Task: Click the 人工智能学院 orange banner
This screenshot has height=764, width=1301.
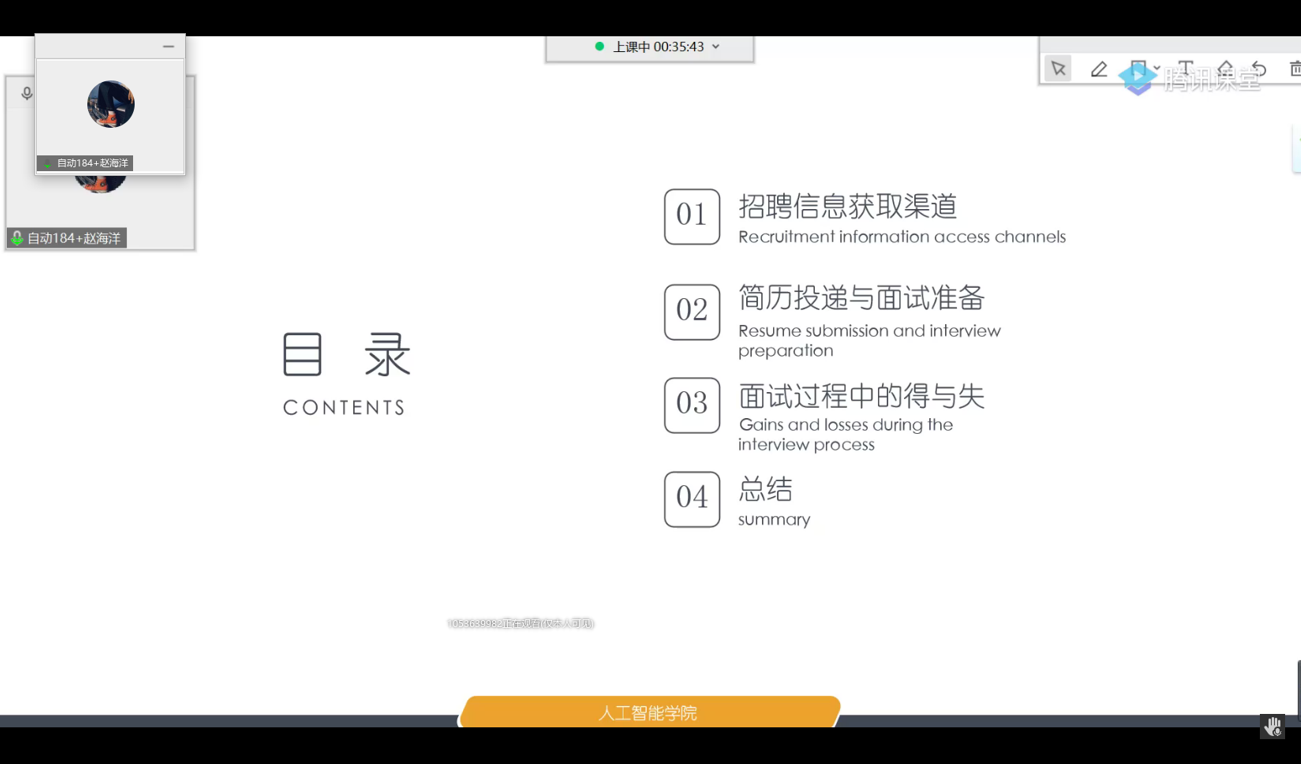Action: click(648, 712)
